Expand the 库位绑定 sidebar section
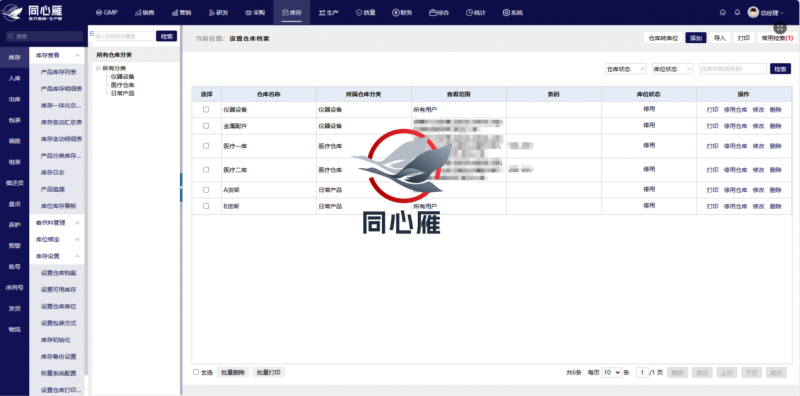This screenshot has height=396, width=800. click(77, 239)
